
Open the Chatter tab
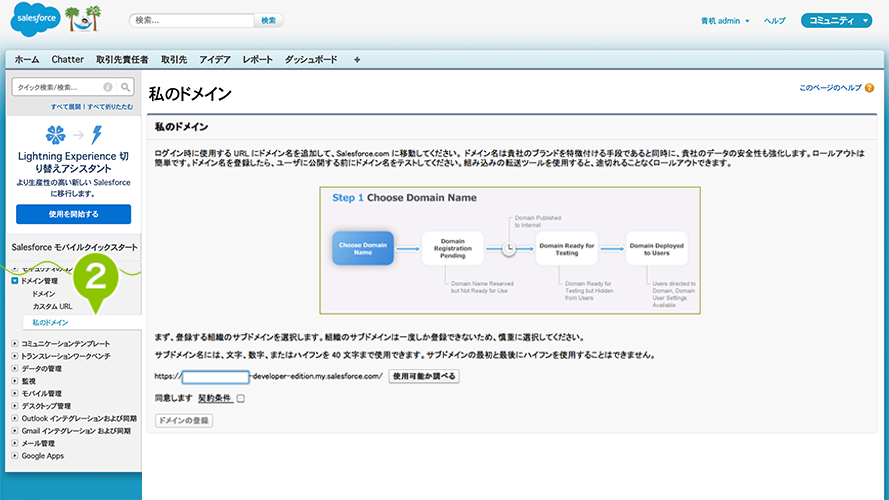coord(67,60)
